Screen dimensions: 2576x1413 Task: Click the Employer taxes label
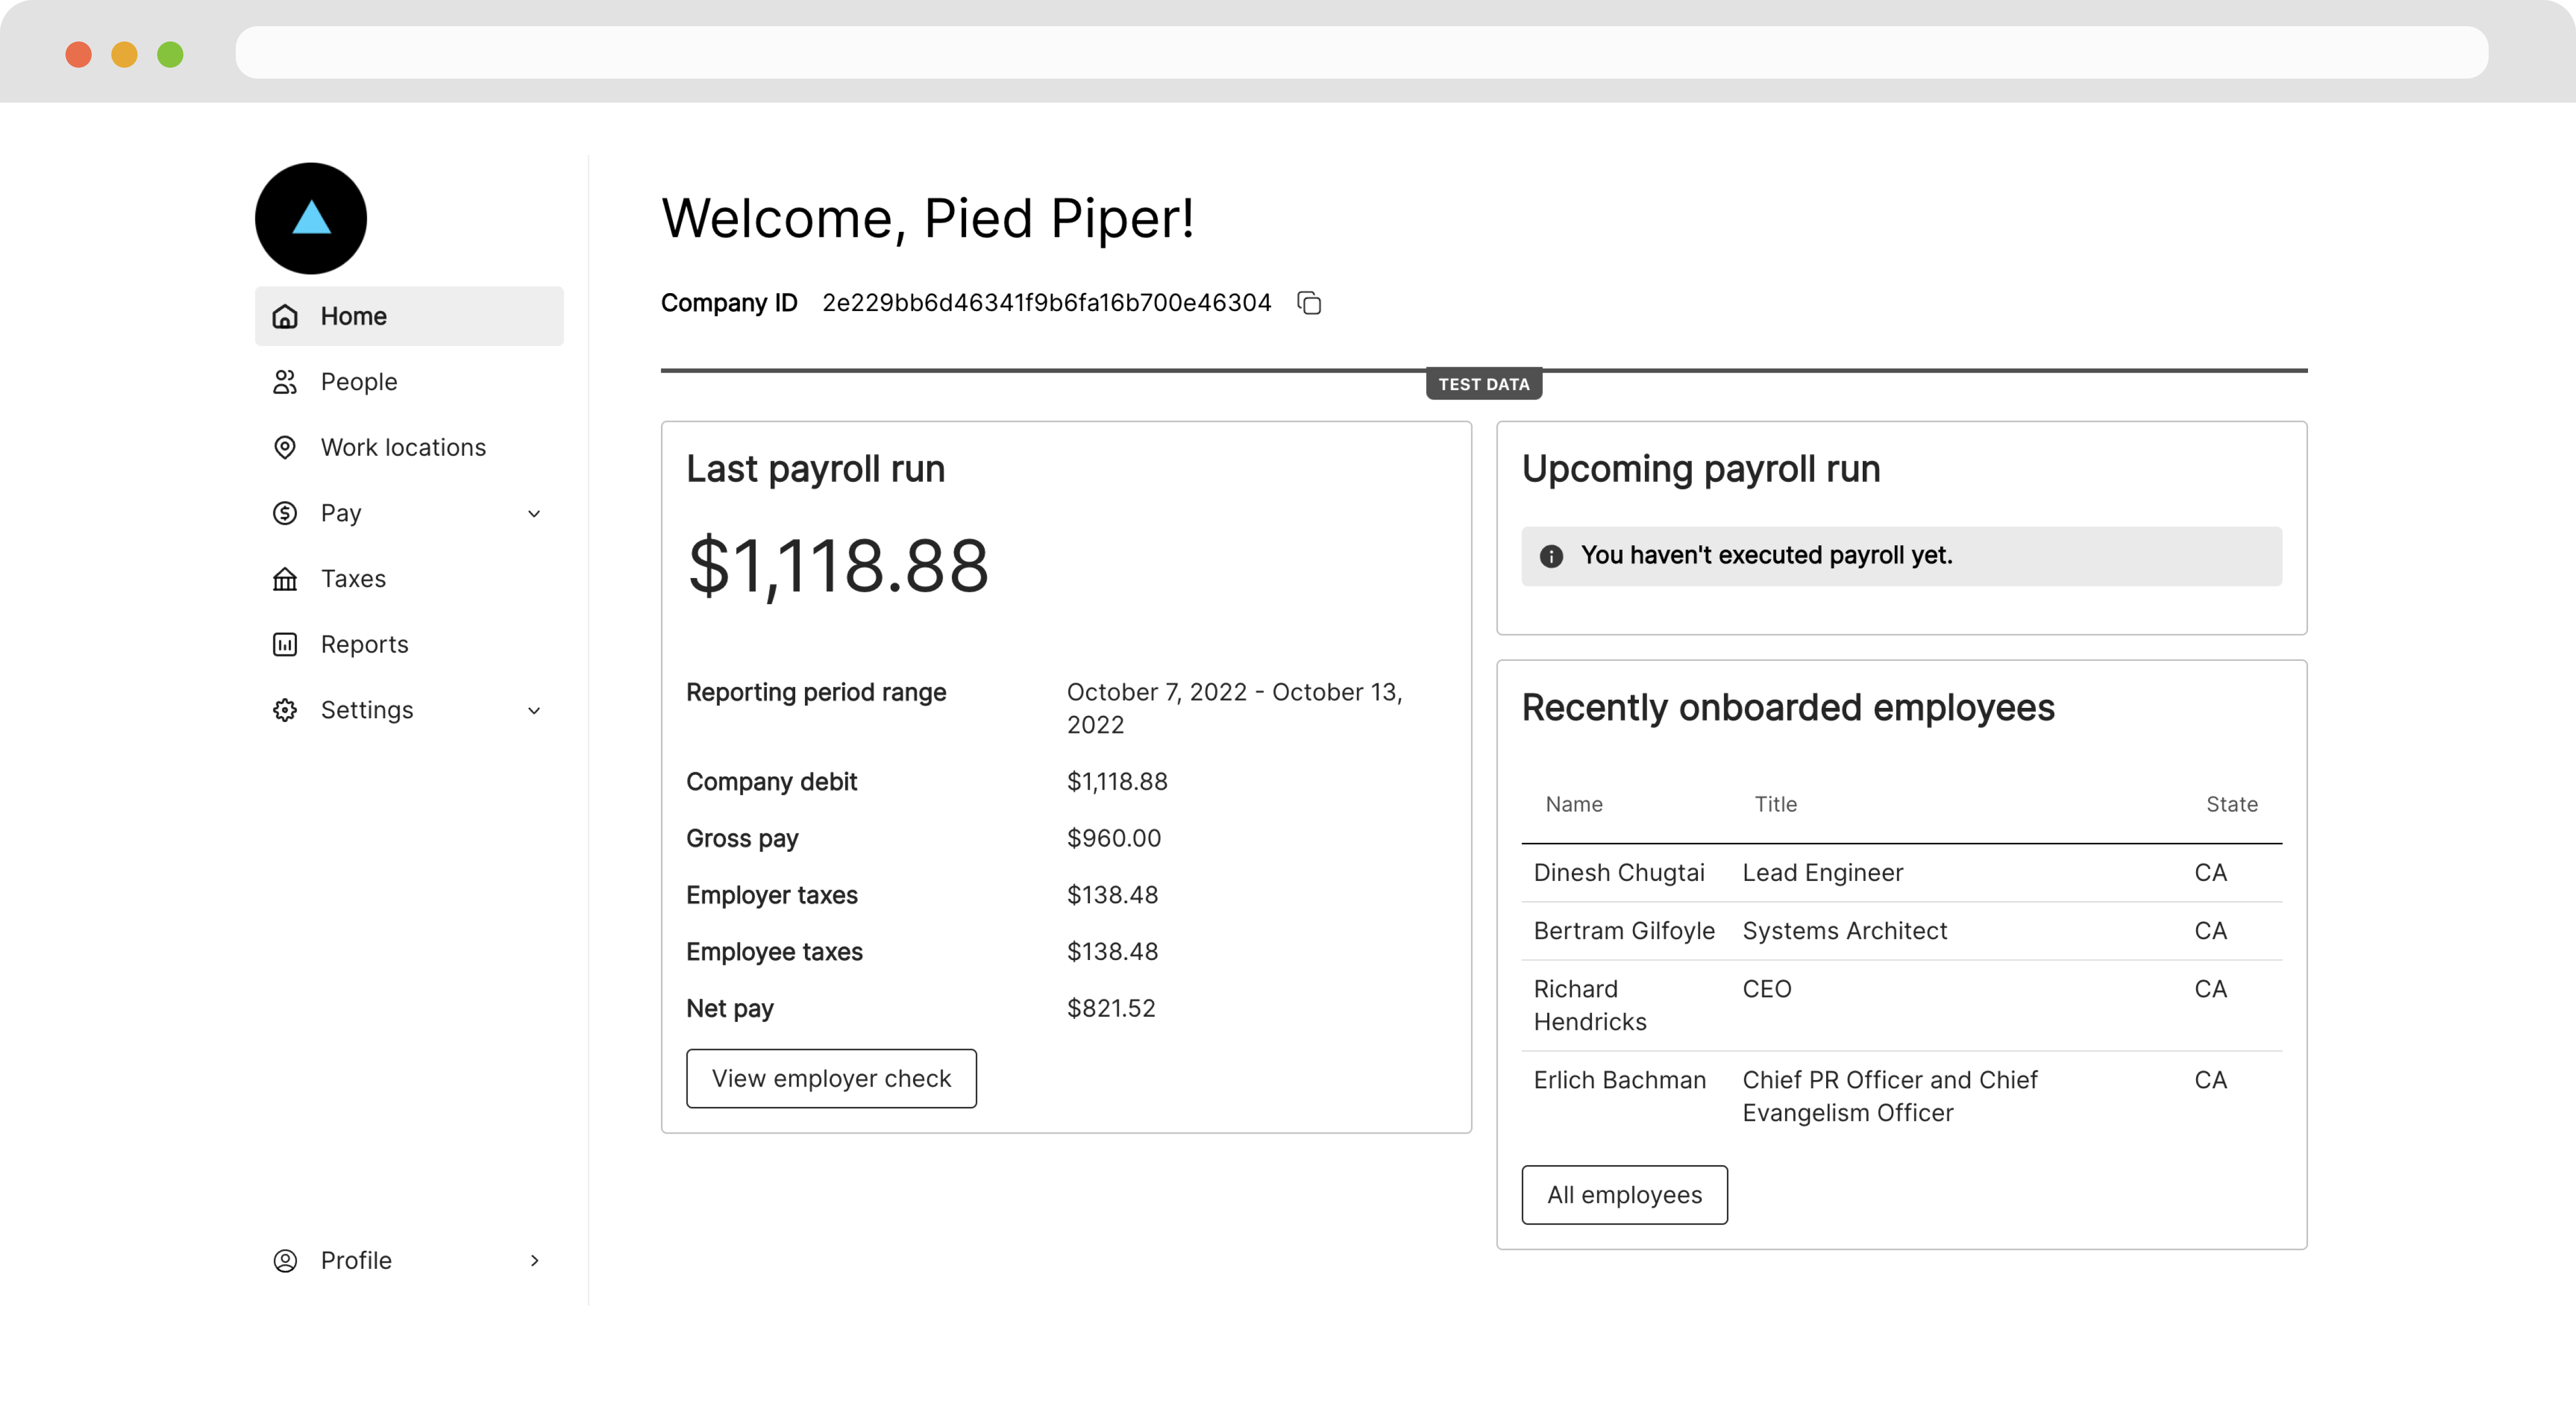(772, 895)
